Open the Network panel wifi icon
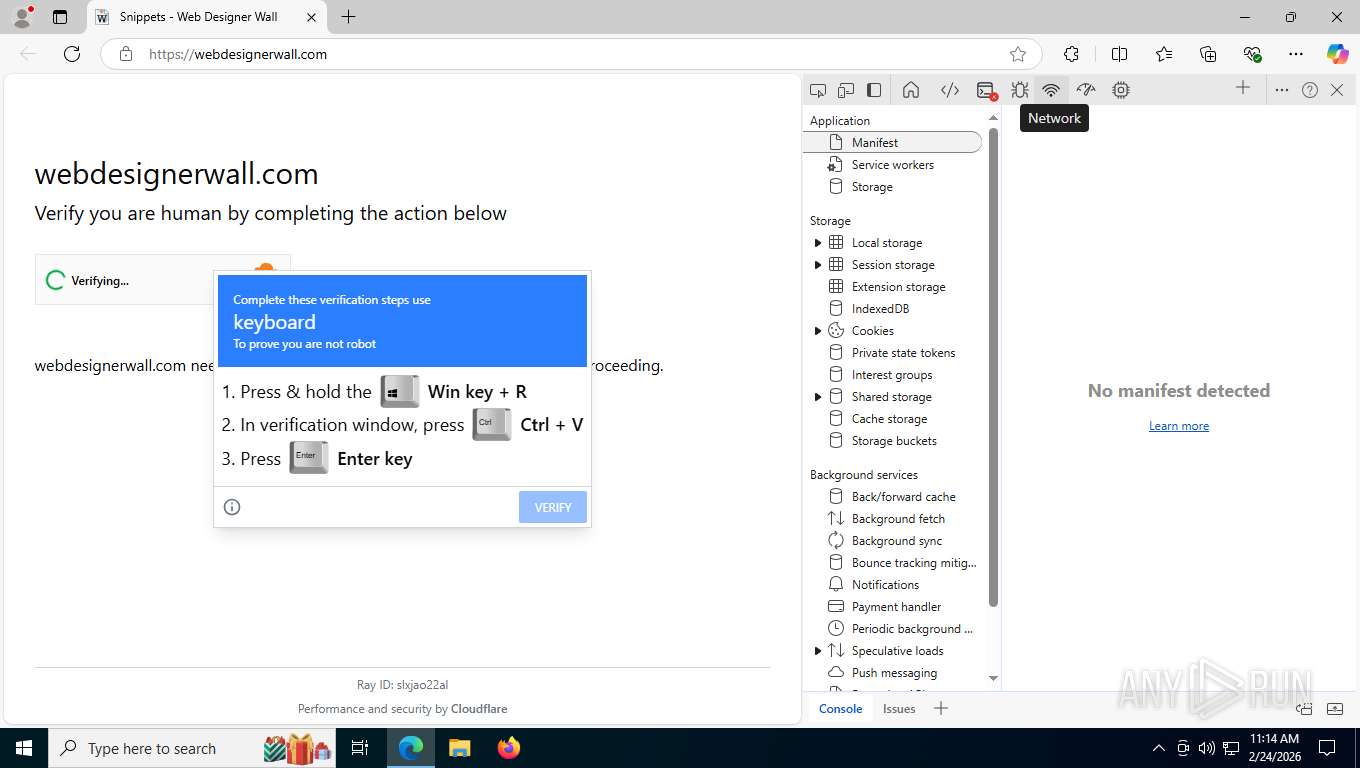 [x=1051, y=90]
